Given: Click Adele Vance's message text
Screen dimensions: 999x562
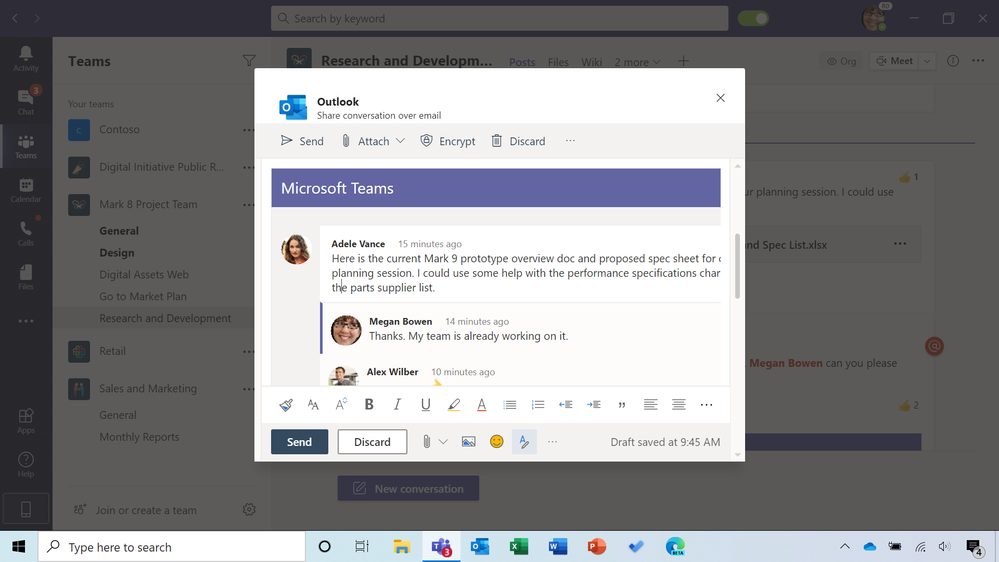Looking at the screenshot, I should (x=526, y=273).
